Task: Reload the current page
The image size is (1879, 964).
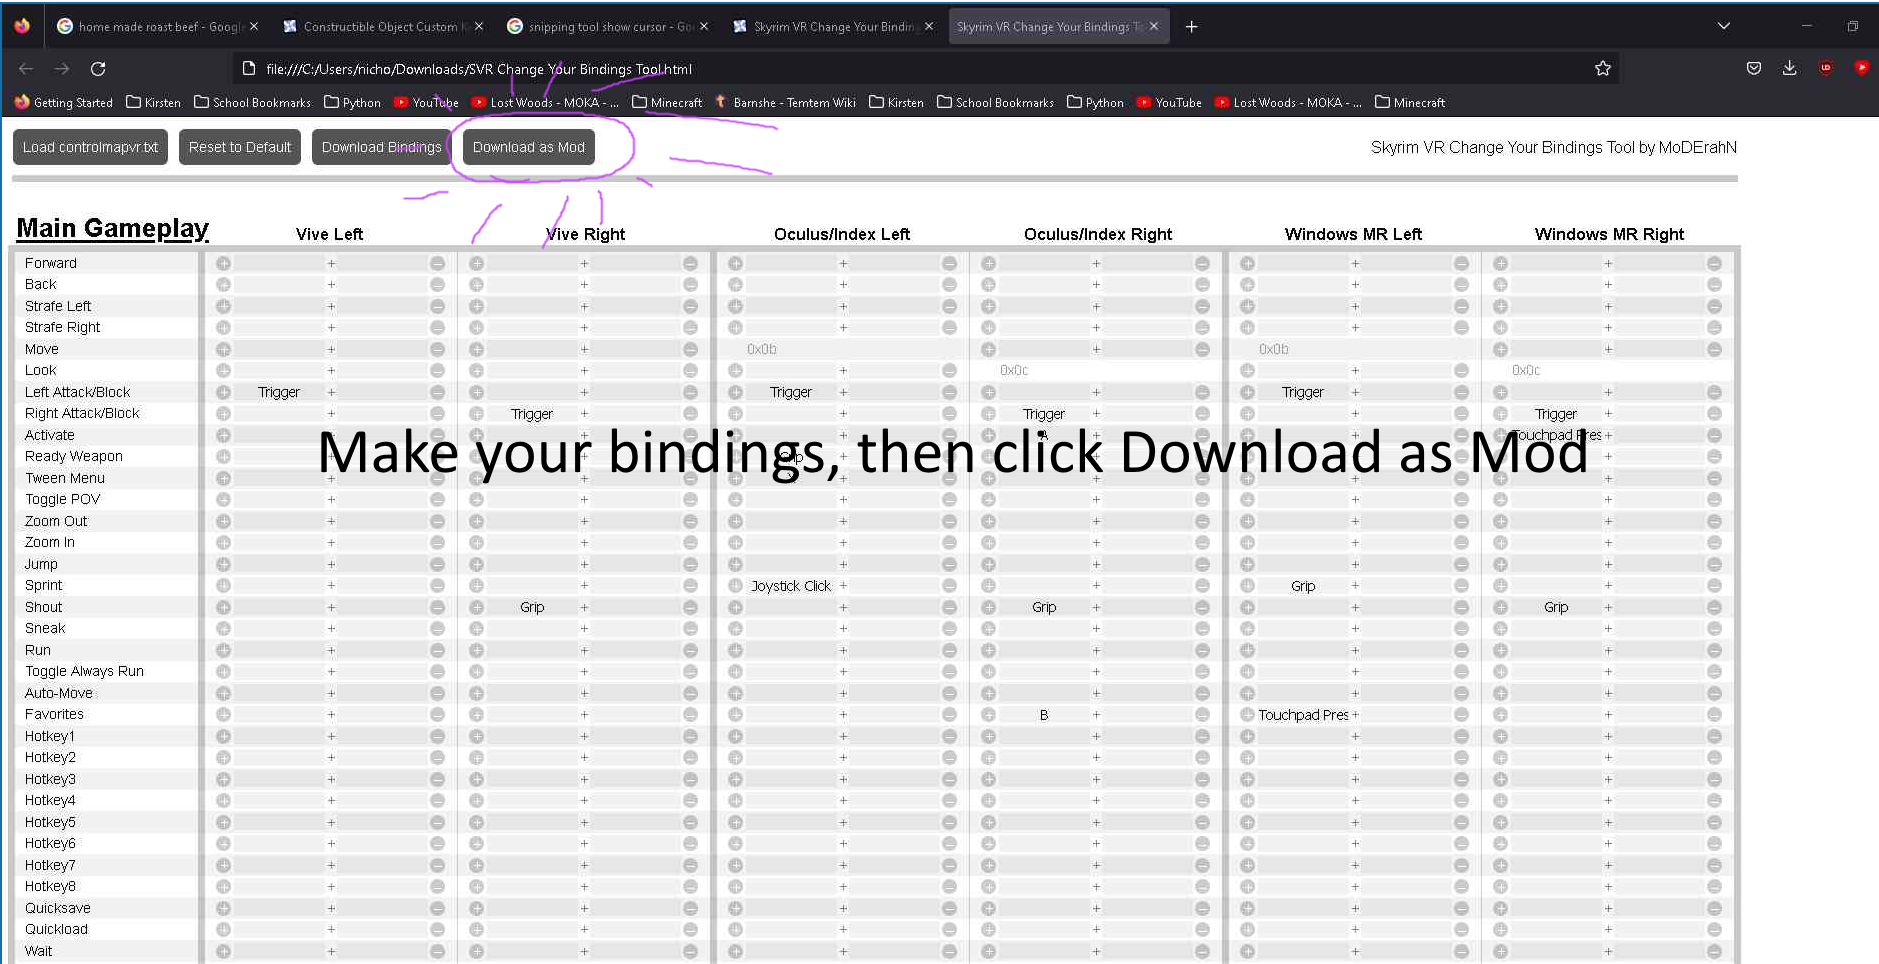Action: [x=98, y=69]
